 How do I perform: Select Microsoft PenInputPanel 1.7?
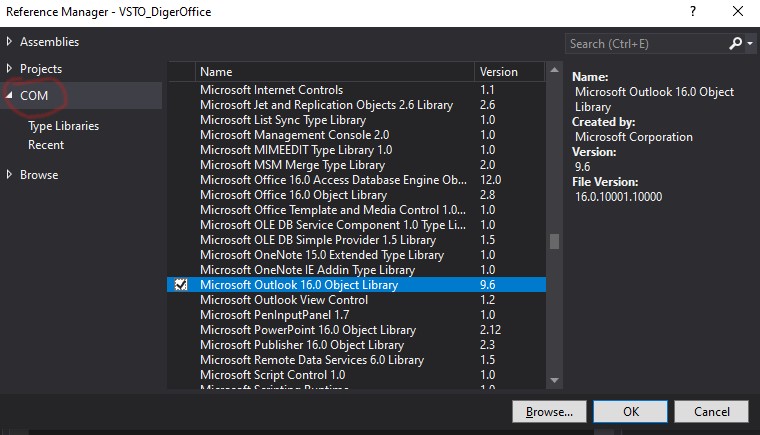point(356,315)
